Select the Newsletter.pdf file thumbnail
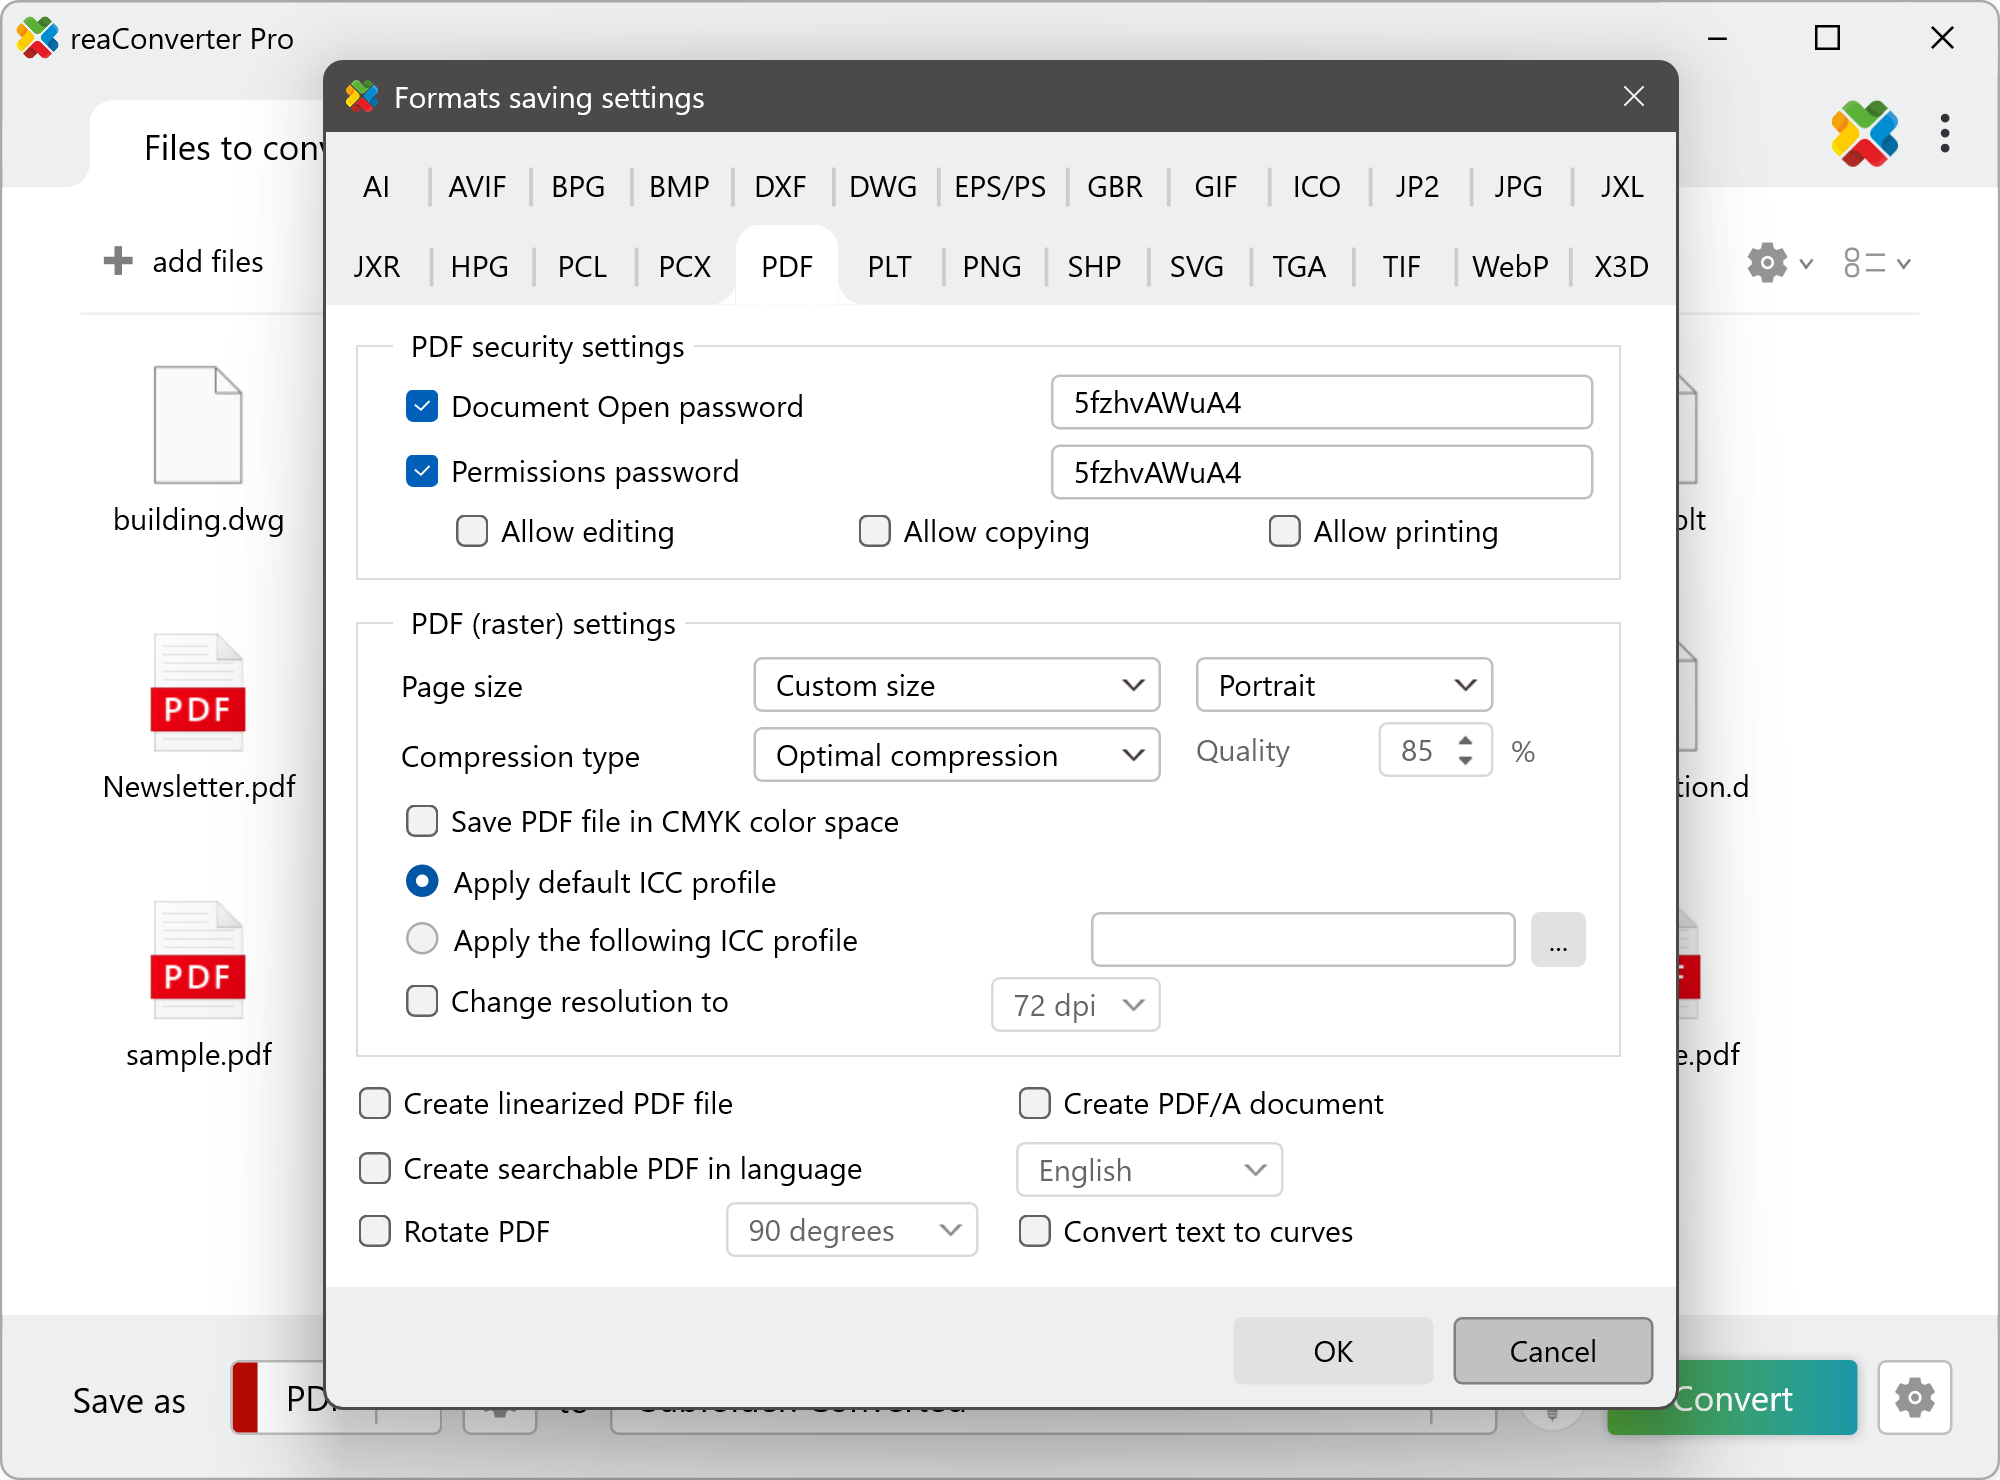The width and height of the screenshot is (2000, 1480). point(198,692)
